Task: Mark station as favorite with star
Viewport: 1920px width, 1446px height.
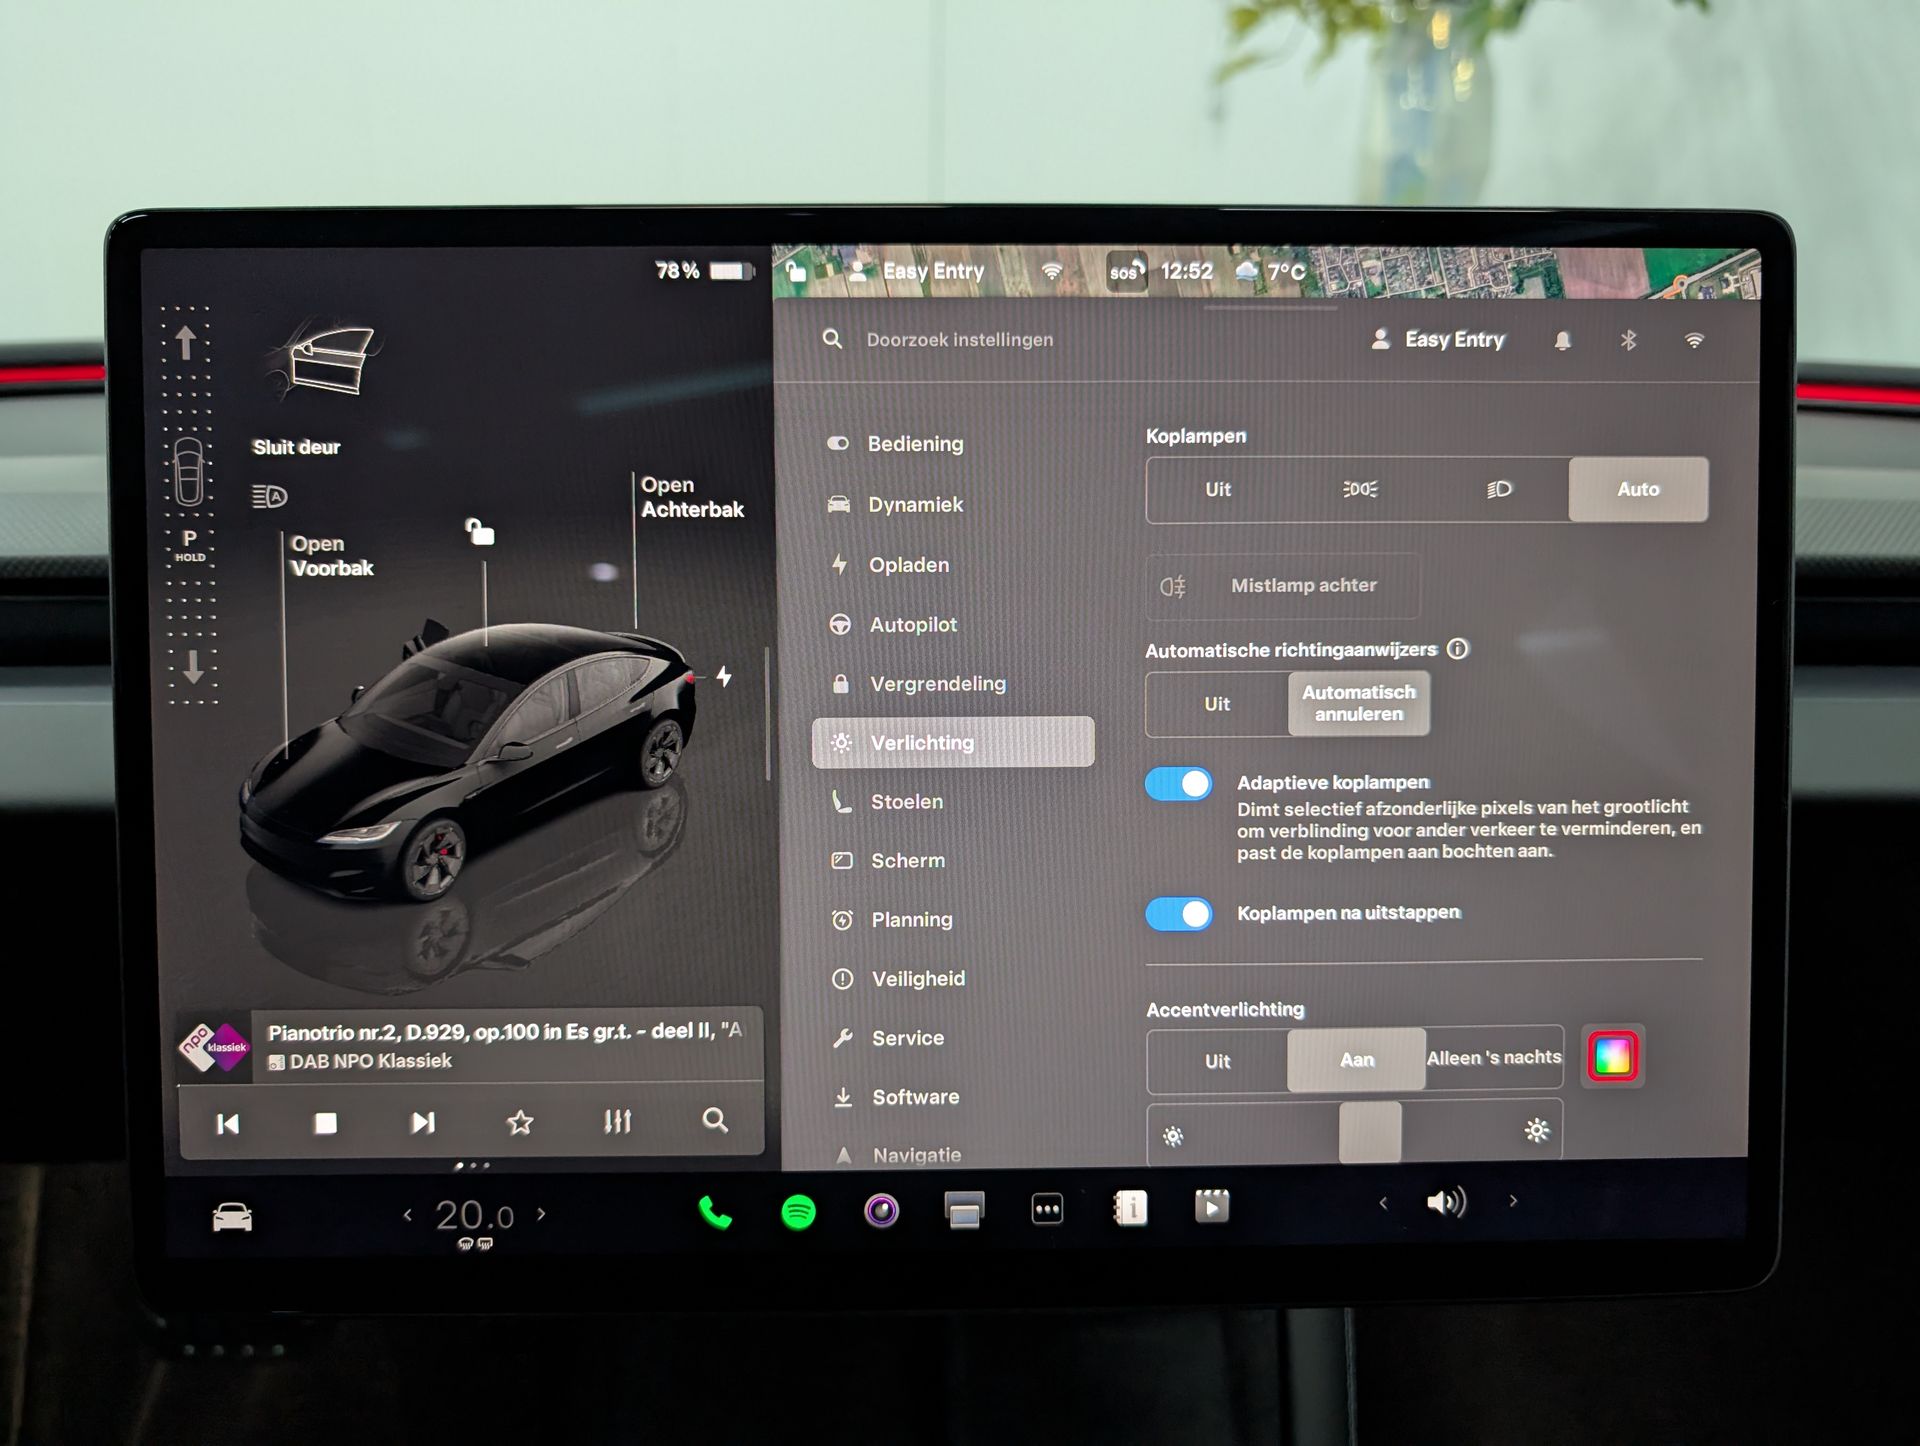Action: point(520,1122)
